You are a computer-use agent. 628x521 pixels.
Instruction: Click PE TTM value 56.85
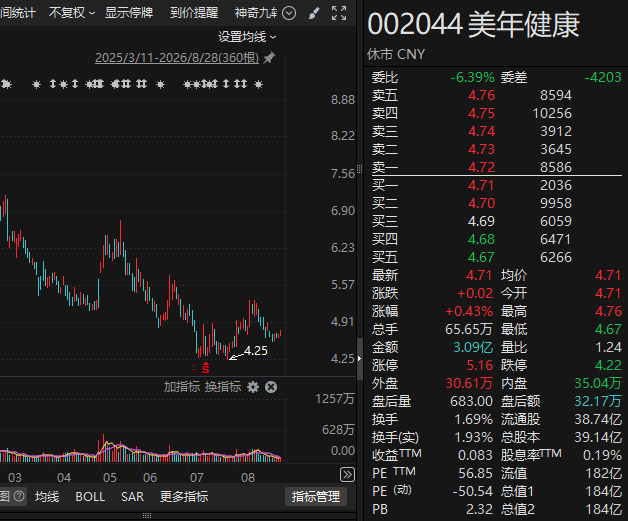click(x=475, y=473)
